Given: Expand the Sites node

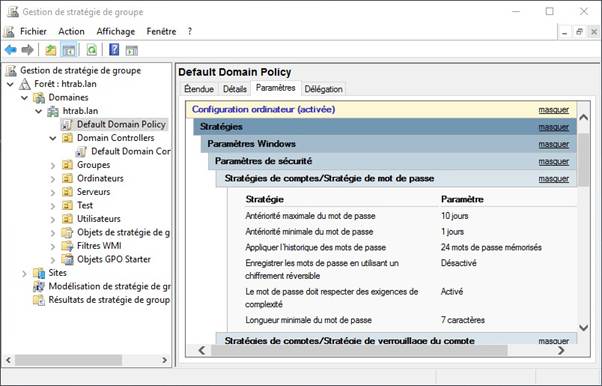Looking at the screenshot, I should [25, 273].
